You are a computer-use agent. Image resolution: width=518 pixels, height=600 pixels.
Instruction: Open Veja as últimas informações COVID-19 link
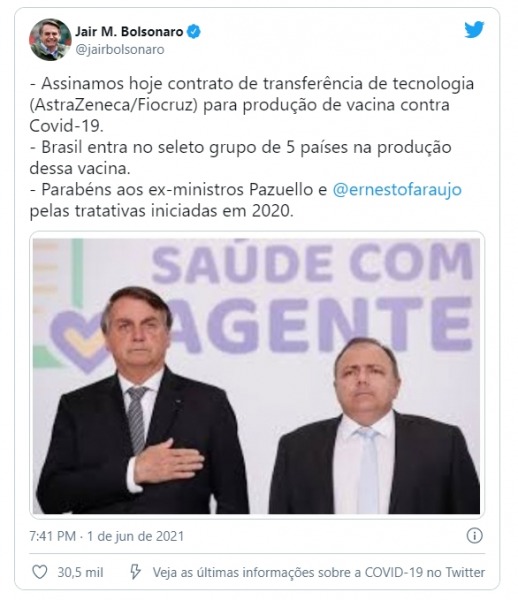click(x=319, y=572)
